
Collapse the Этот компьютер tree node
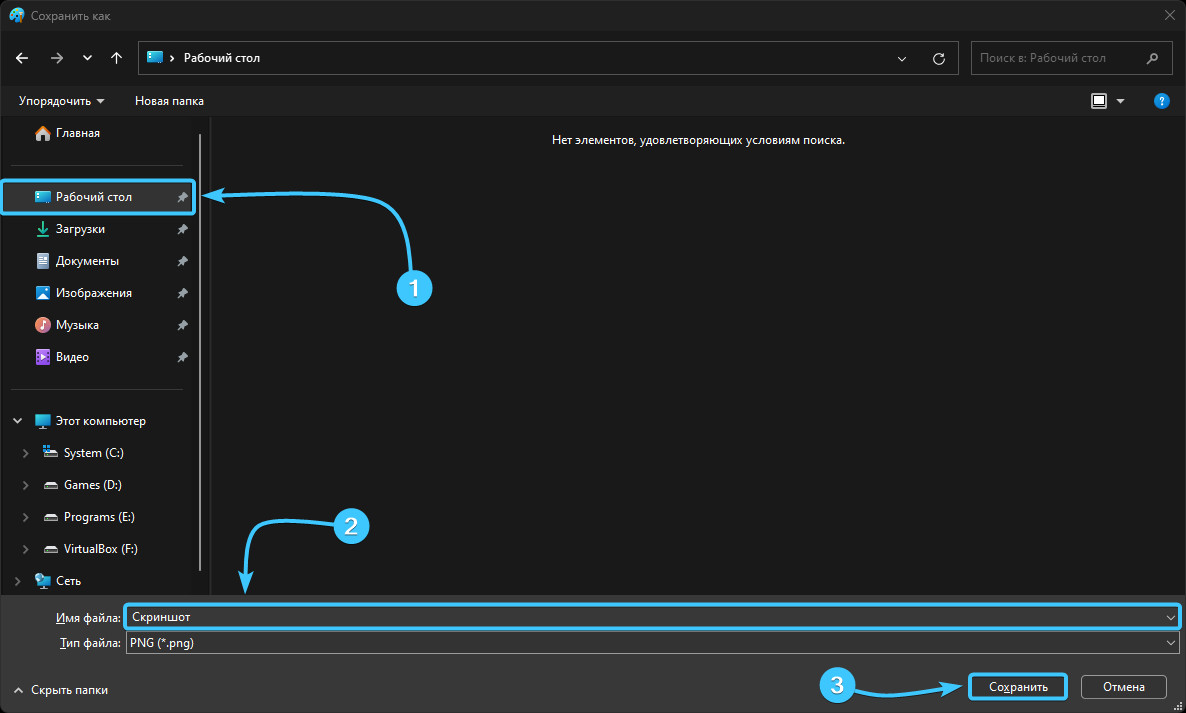click(18, 421)
